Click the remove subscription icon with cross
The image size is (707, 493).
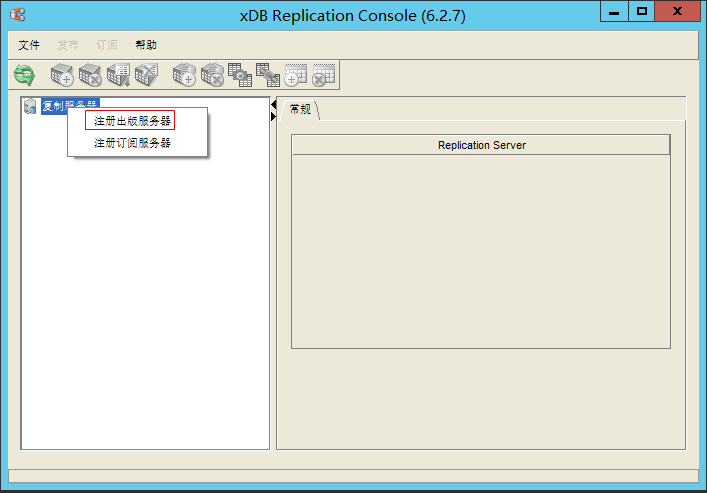point(212,75)
